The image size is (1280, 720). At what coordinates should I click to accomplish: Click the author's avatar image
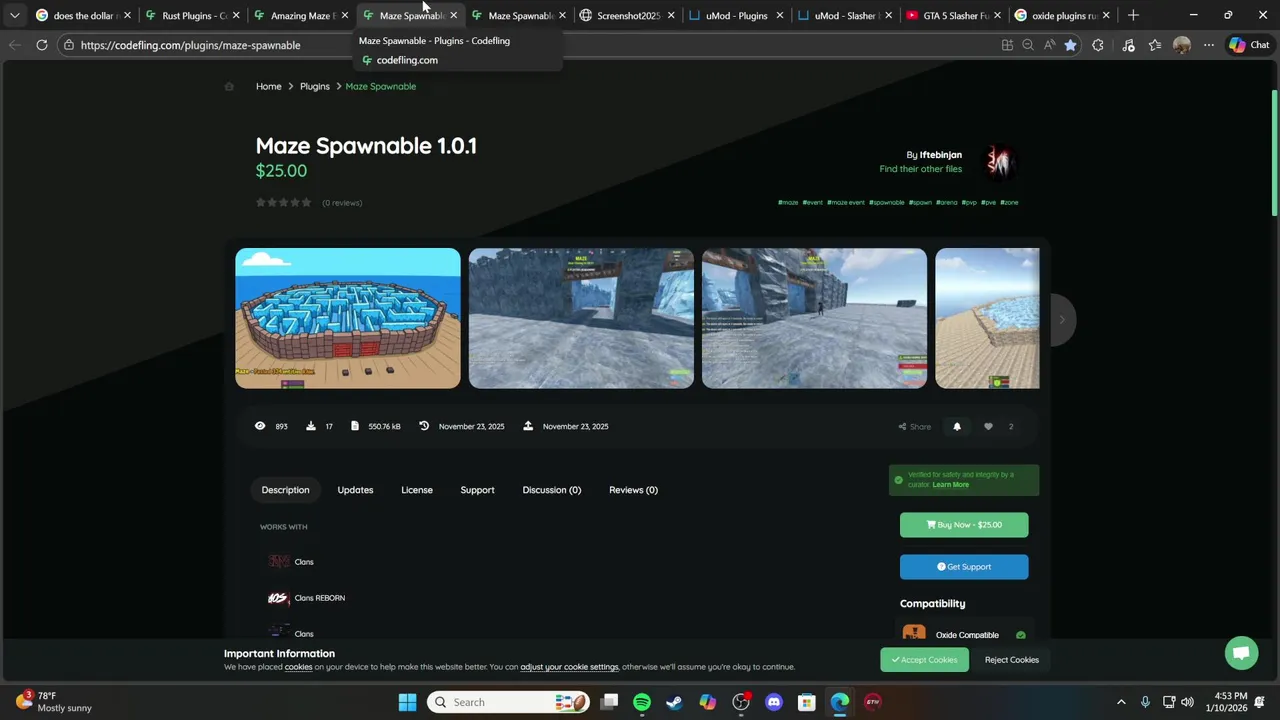click(x=1000, y=160)
